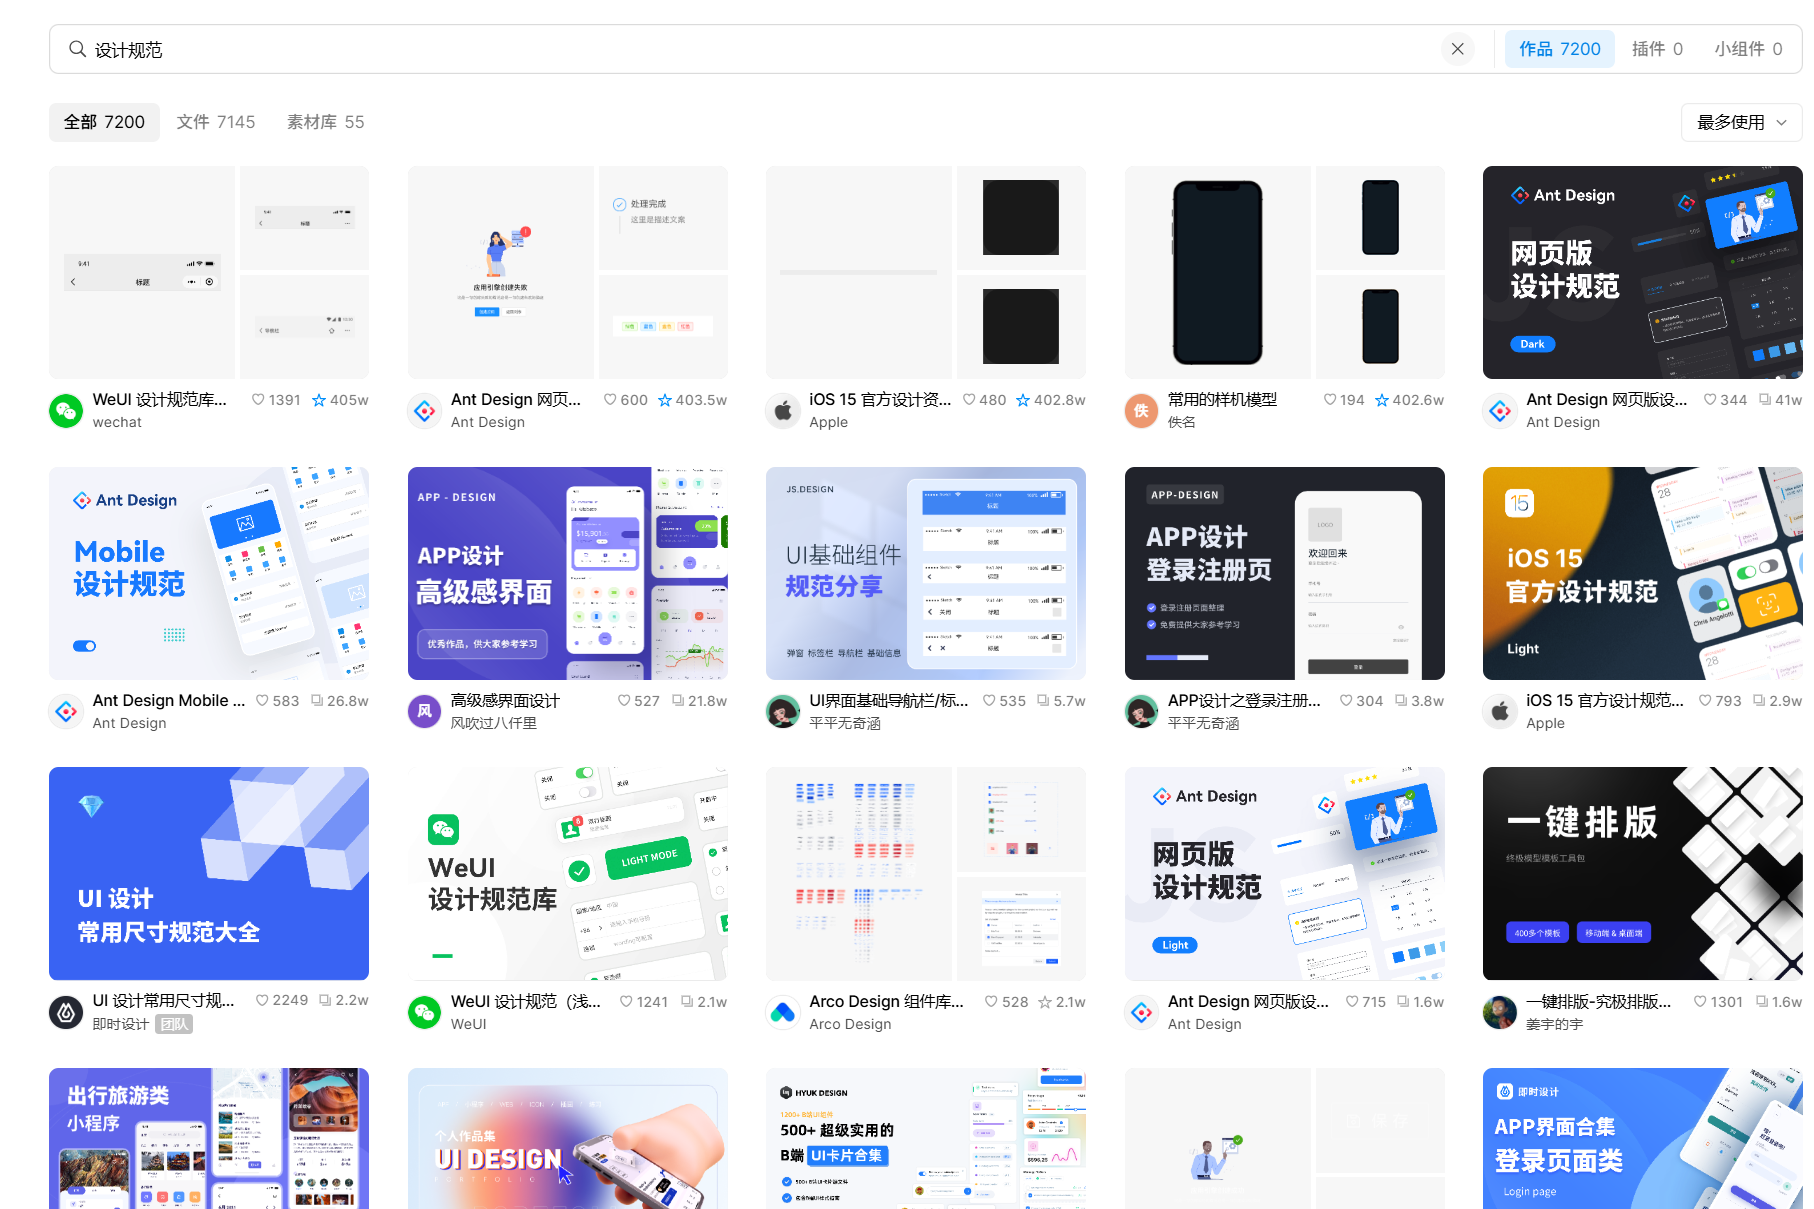
Task: Click the 平平无奇涵 avatar of UI界面基础导航栏
Action: [x=783, y=711]
